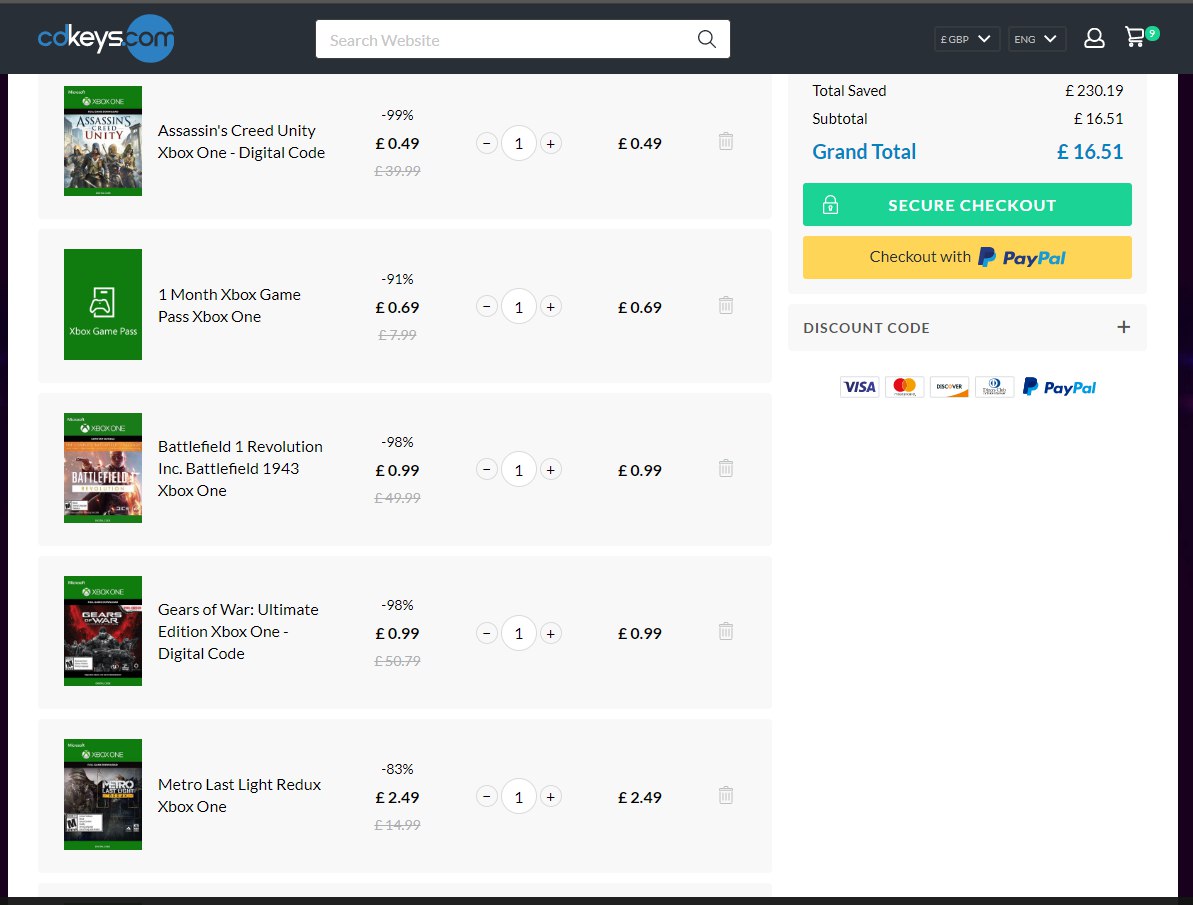The width and height of the screenshot is (1193, 905).
Task: Click the Secure Checkout button
Action: tap(967, 205)
